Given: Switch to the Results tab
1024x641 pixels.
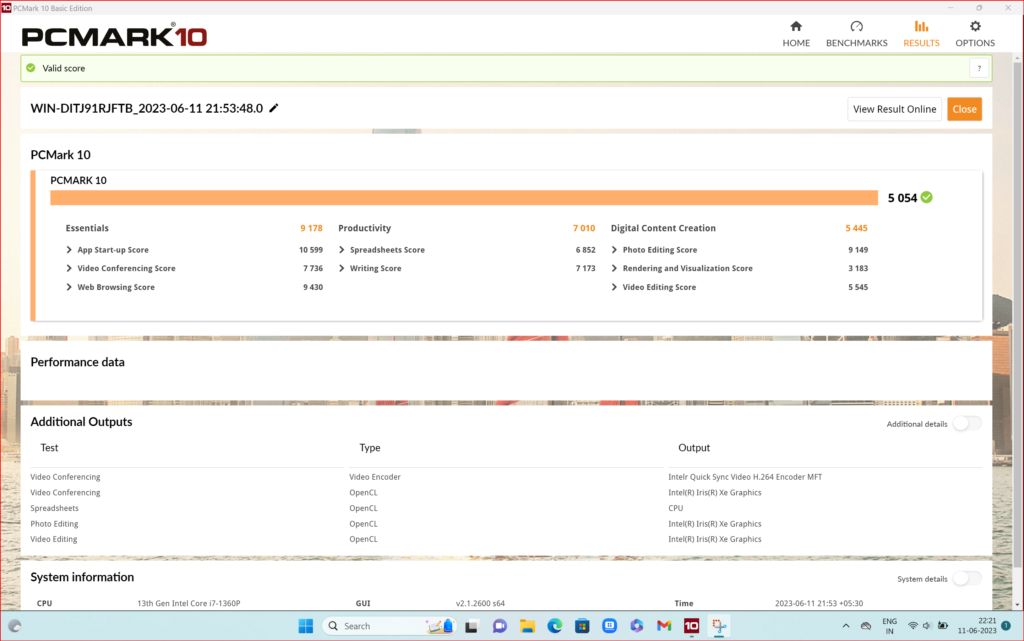Looking at the screenshot, I should 921,33.
